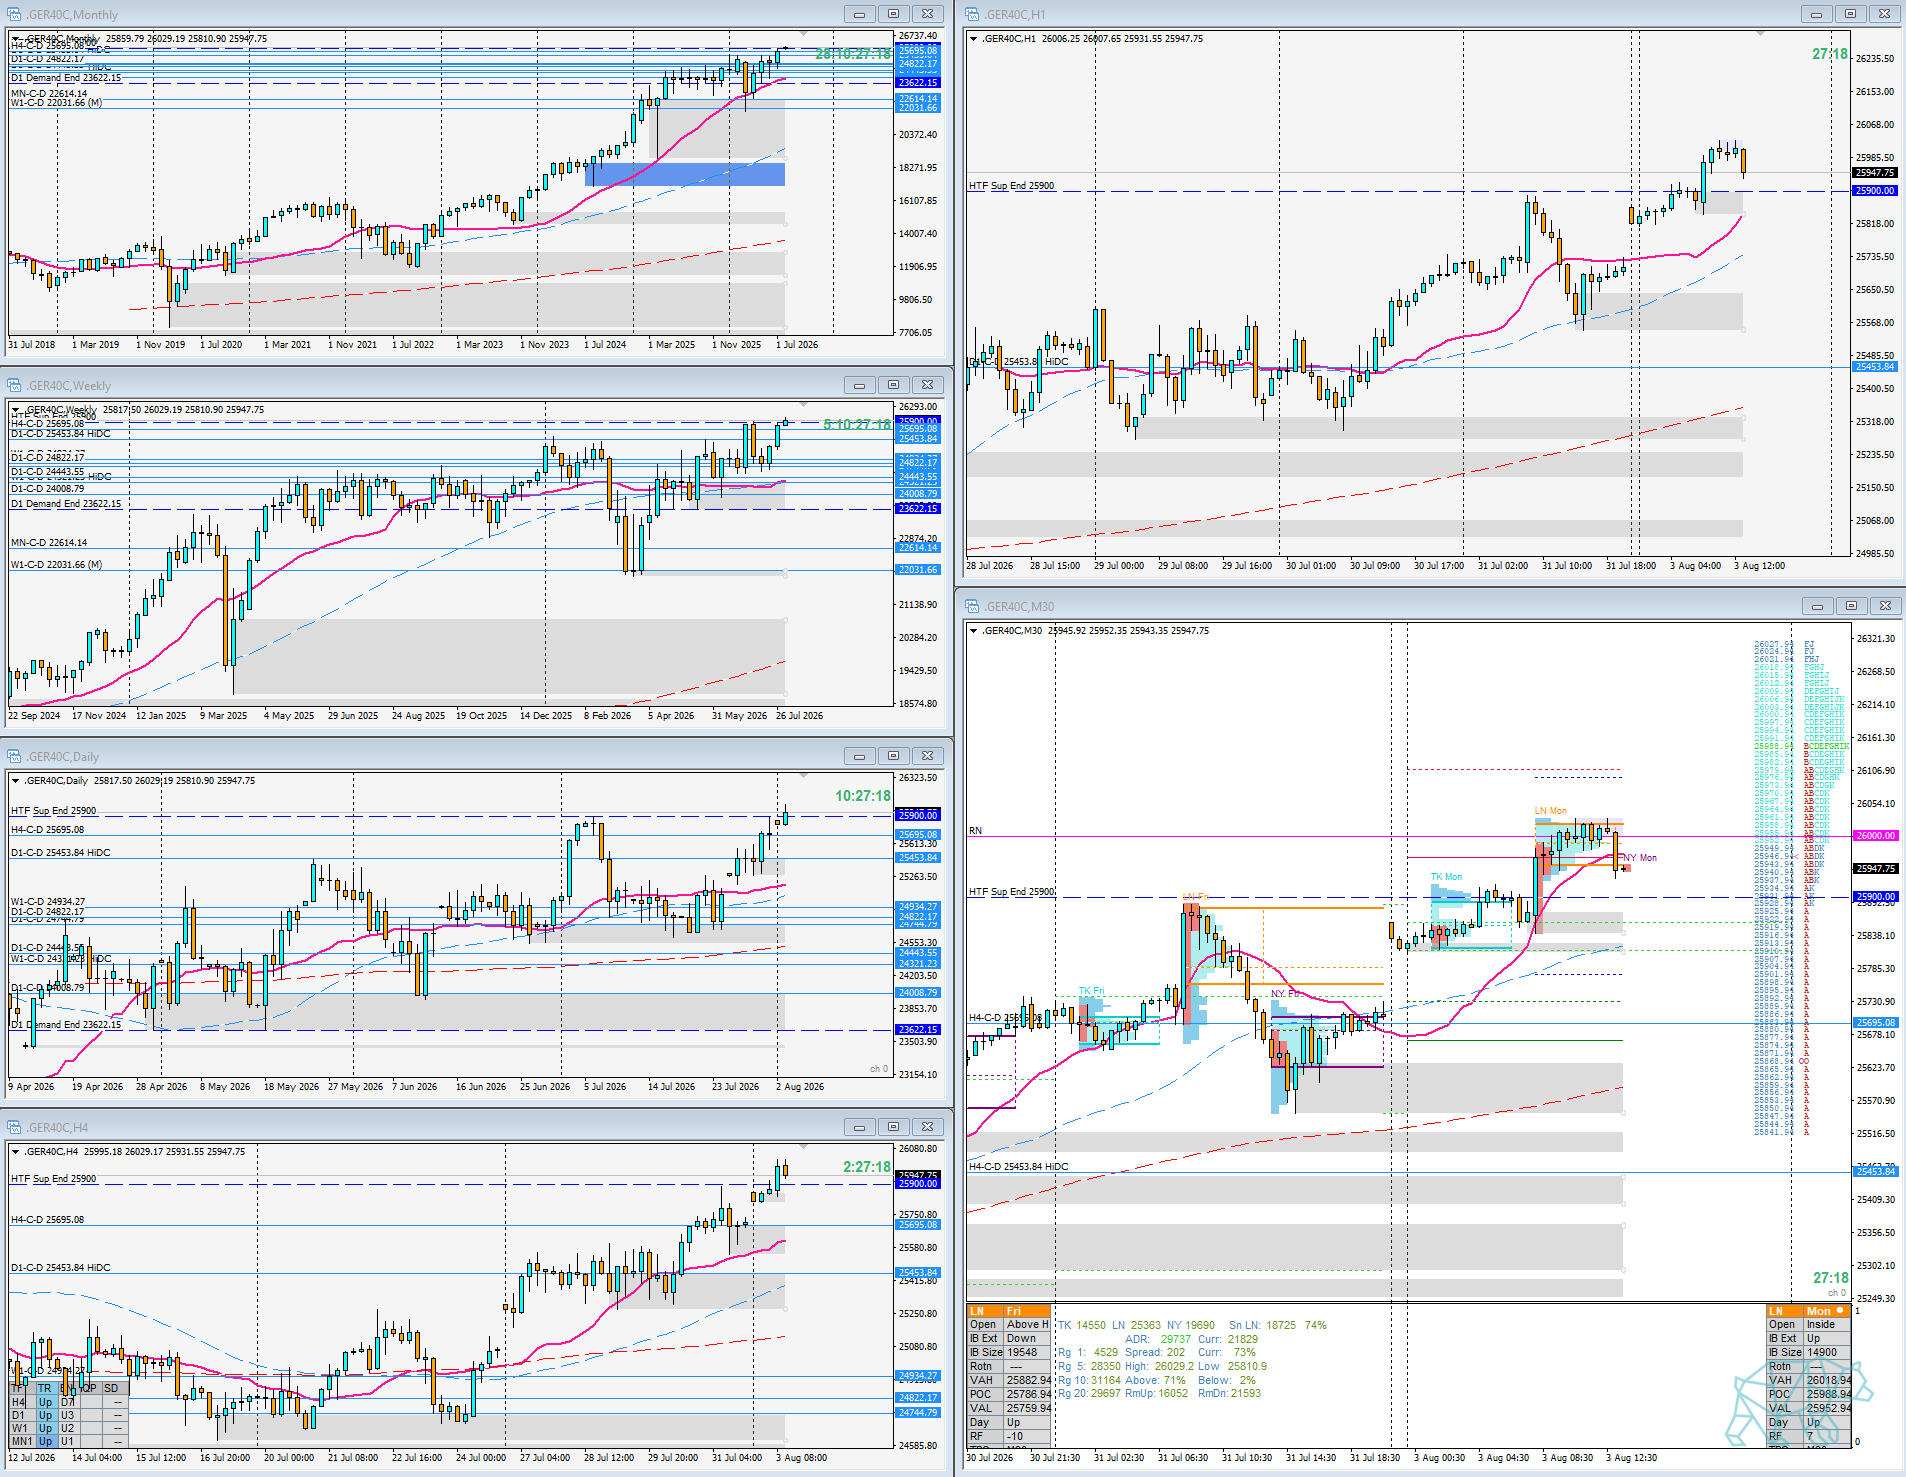1906x1477 pixels.
Task: Maximize the GER40C,Weekly chart window
Action: click(x=893, y=385)
